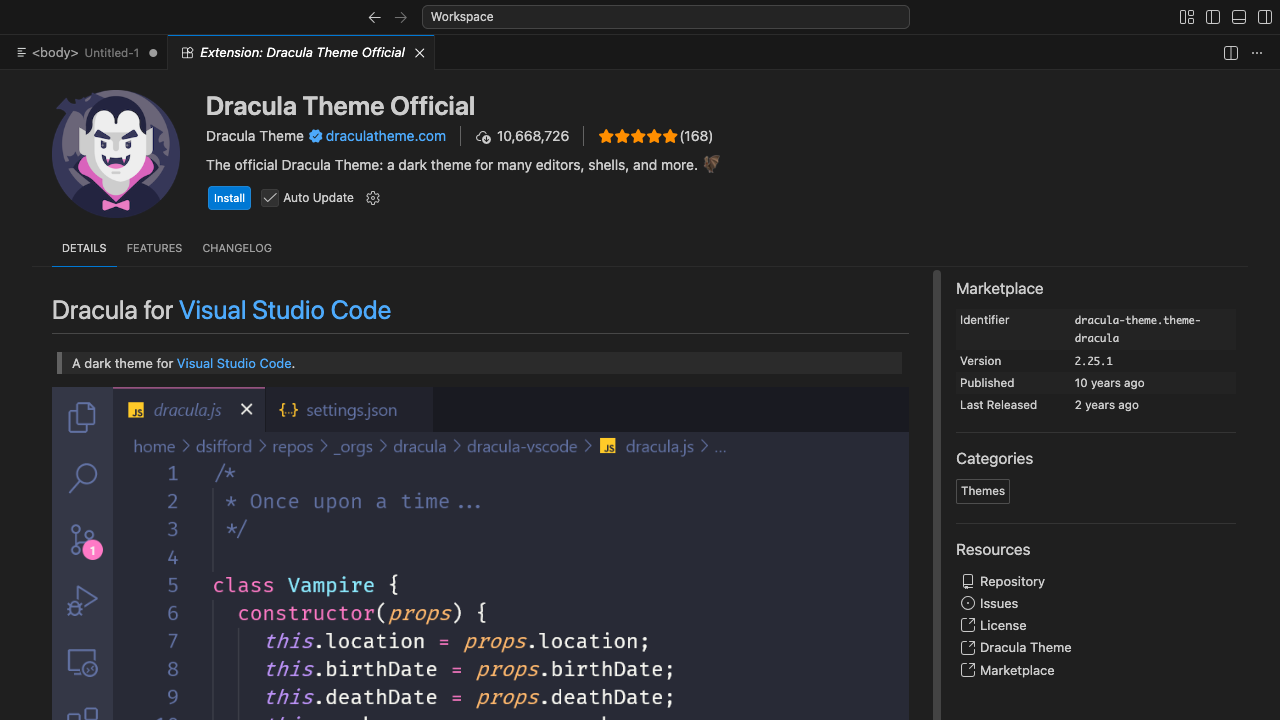Open the Workspace command search field
Viewport: 1280px width, 720px height.
point(666,17)
